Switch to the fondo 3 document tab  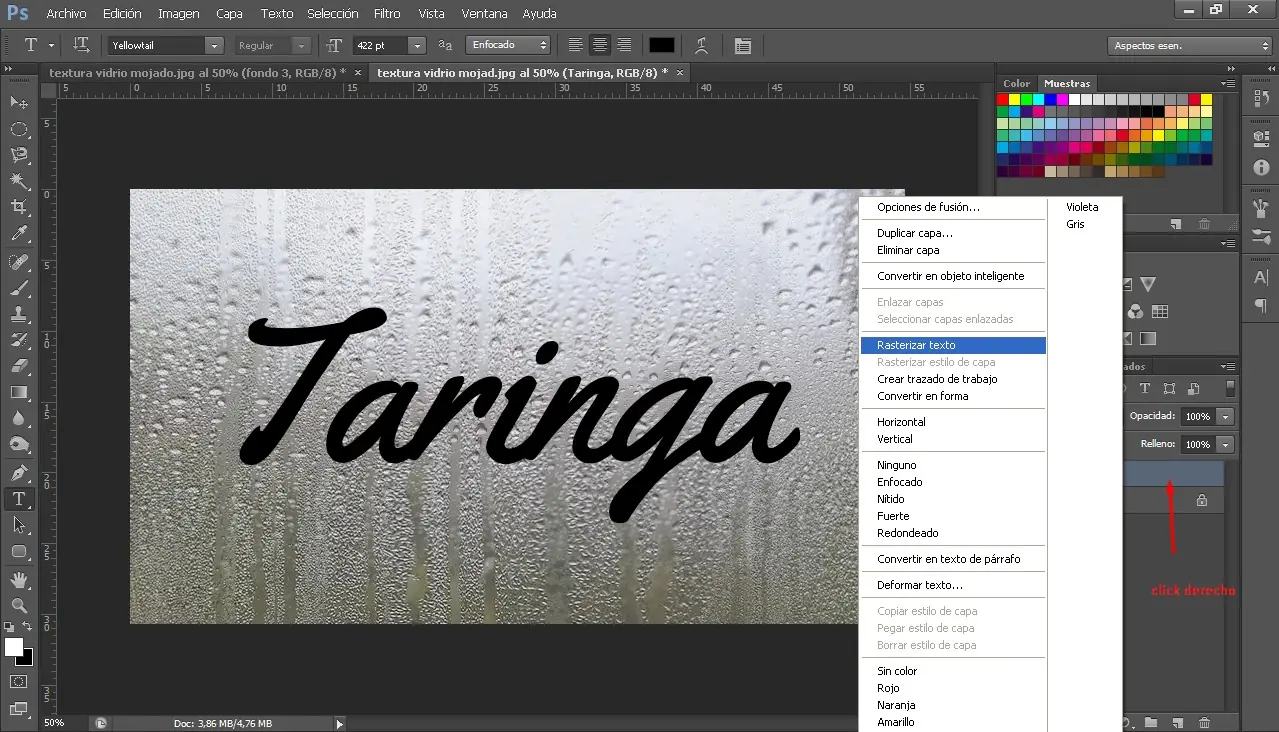coord(197,73)
